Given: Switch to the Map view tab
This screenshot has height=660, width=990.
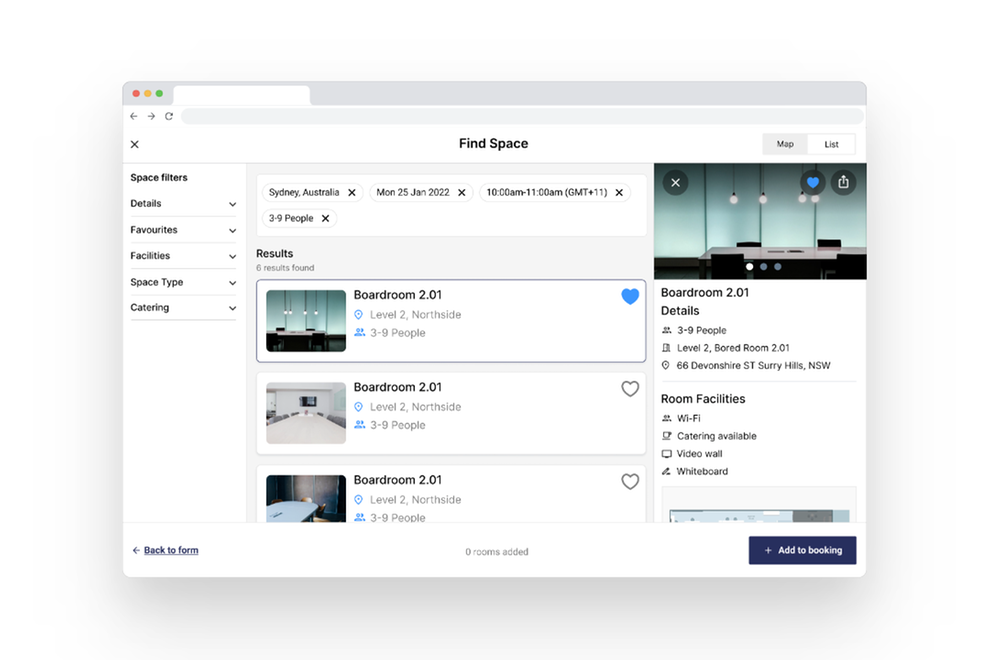Looking at the screenshot, I should [x=784, y=143].
